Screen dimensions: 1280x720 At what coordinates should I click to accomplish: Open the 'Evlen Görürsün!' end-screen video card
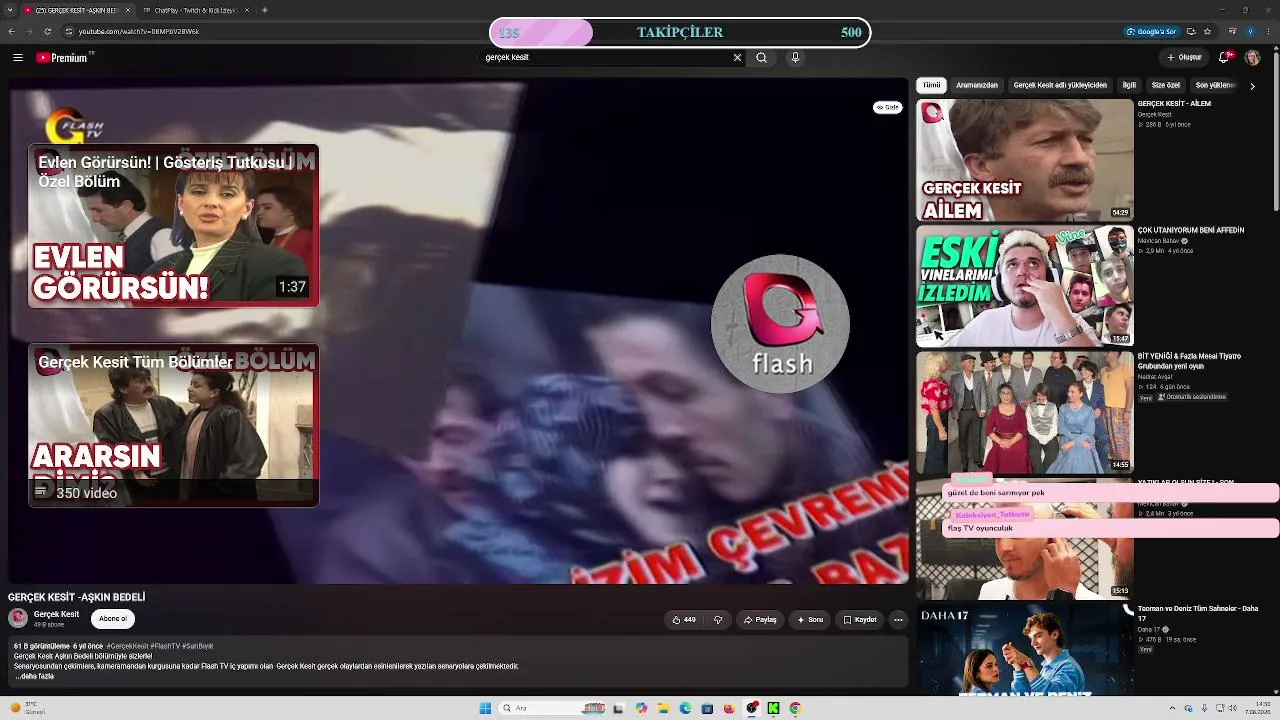pos(174,225)
